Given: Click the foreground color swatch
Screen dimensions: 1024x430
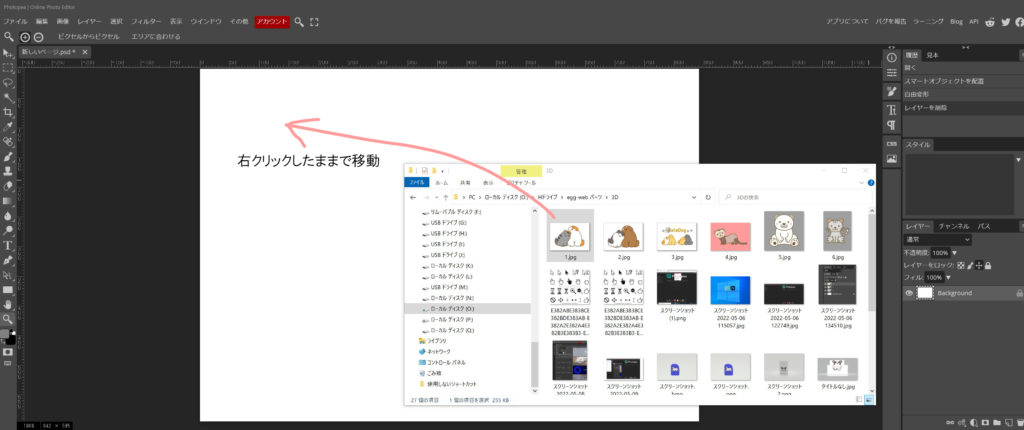Looking at the screenshot, I should [6, 332].
